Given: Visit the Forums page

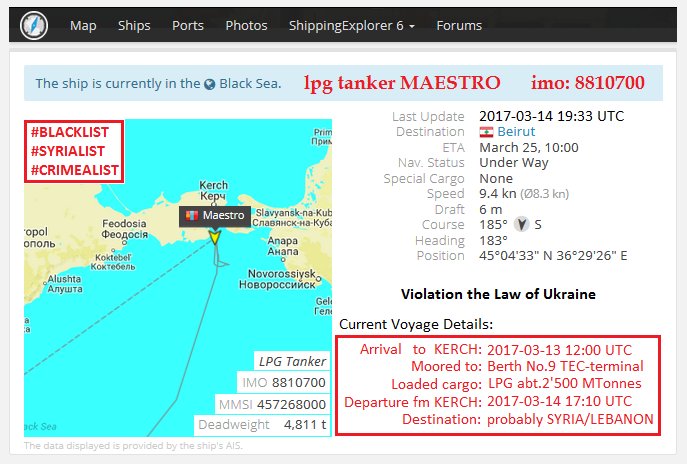Looking at the screenshot, I should pyautogui.click(x=459, y=25).
